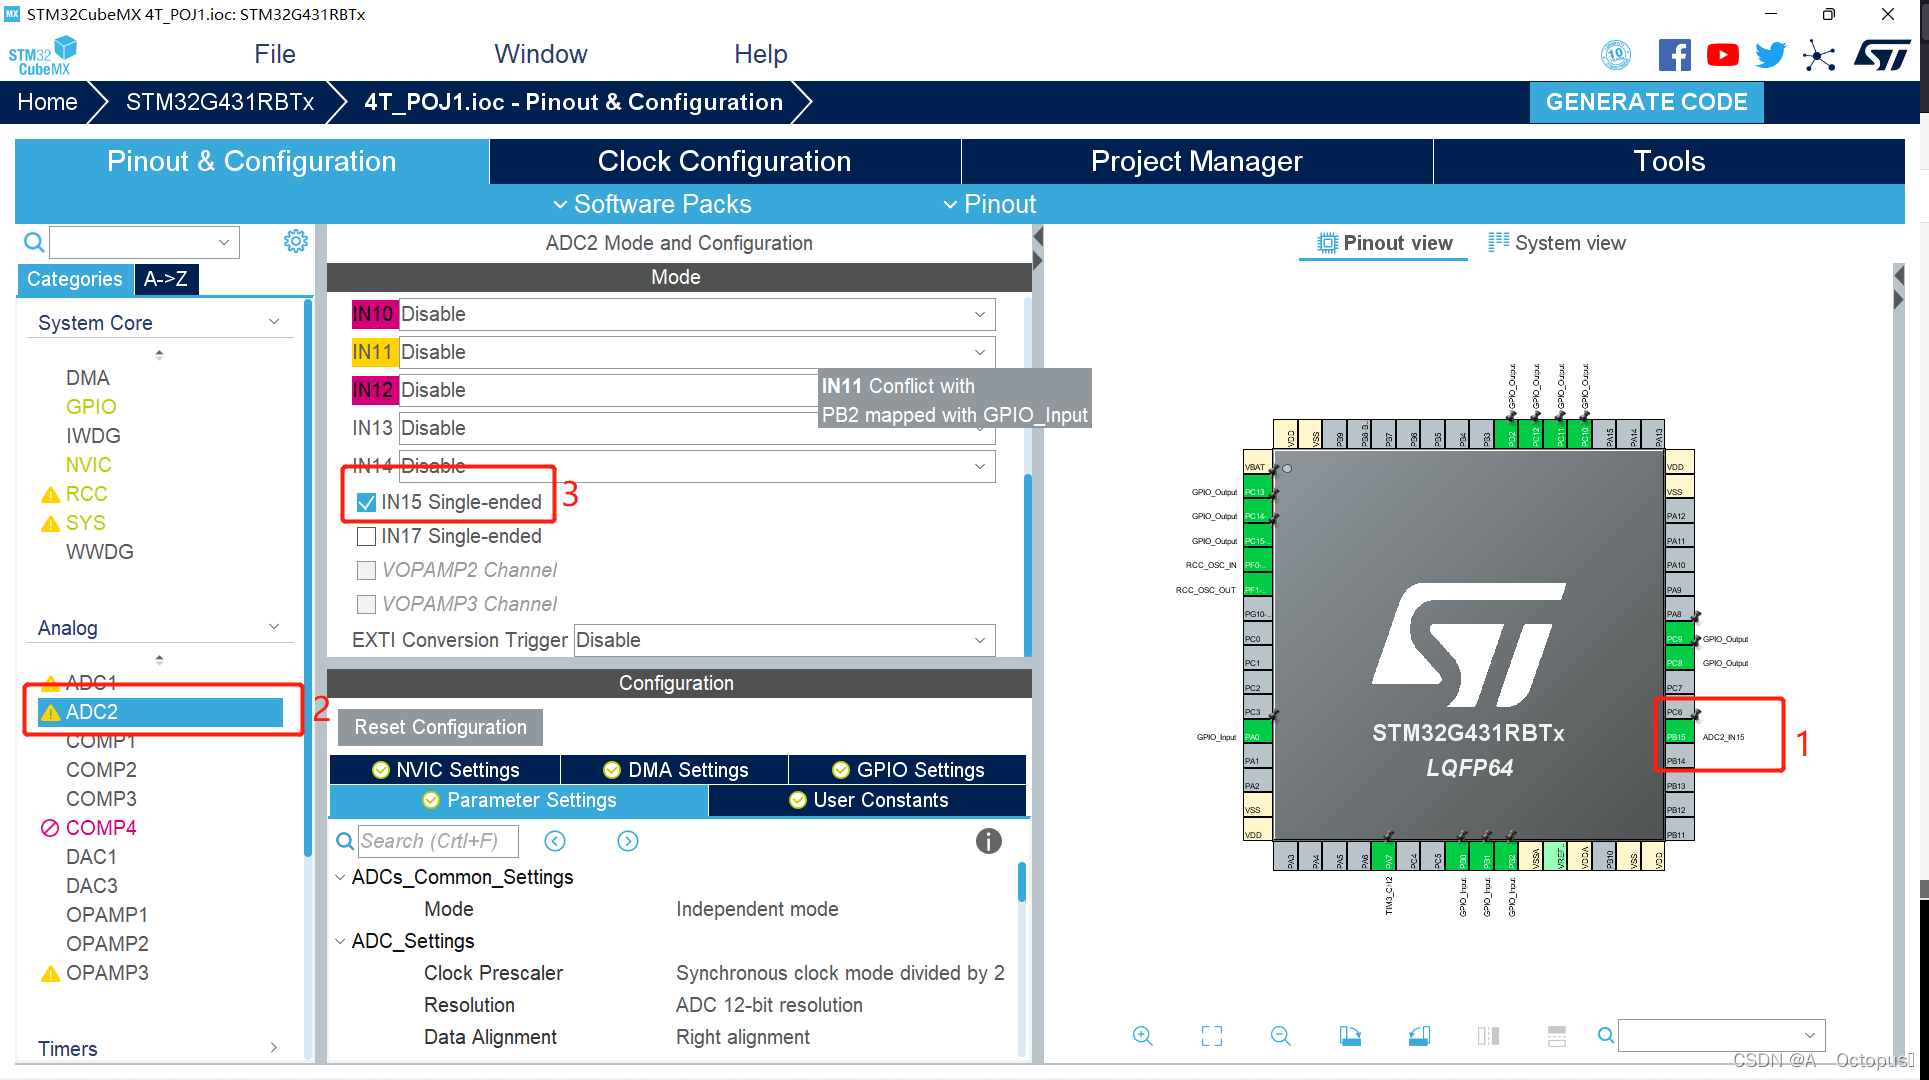Screen dimensions: 1929x1080
Task: Toggle IN17 Single-ended checkbox
Action: [x=364, y=537]
